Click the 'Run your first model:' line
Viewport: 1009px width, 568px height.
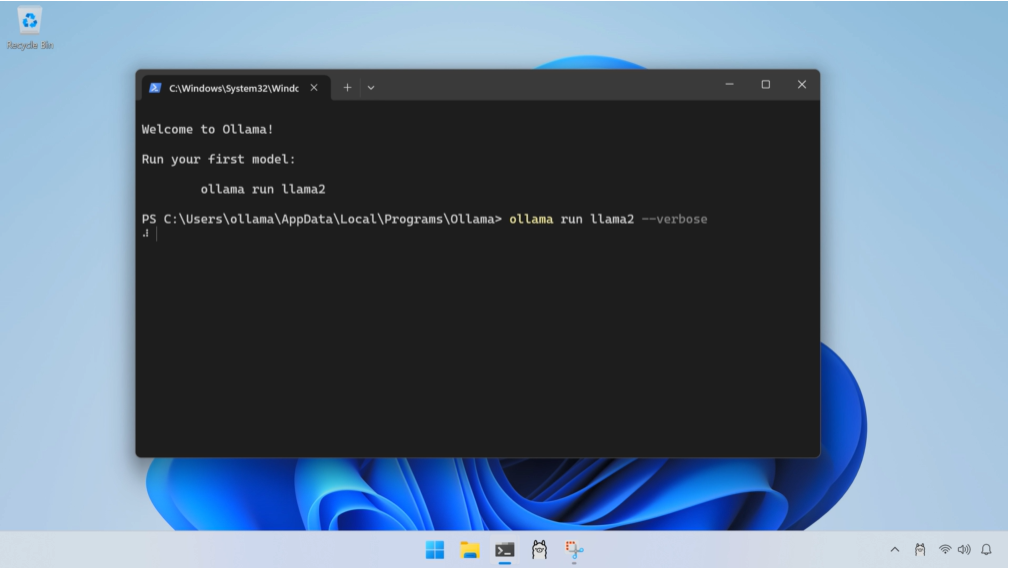point(218,159)
